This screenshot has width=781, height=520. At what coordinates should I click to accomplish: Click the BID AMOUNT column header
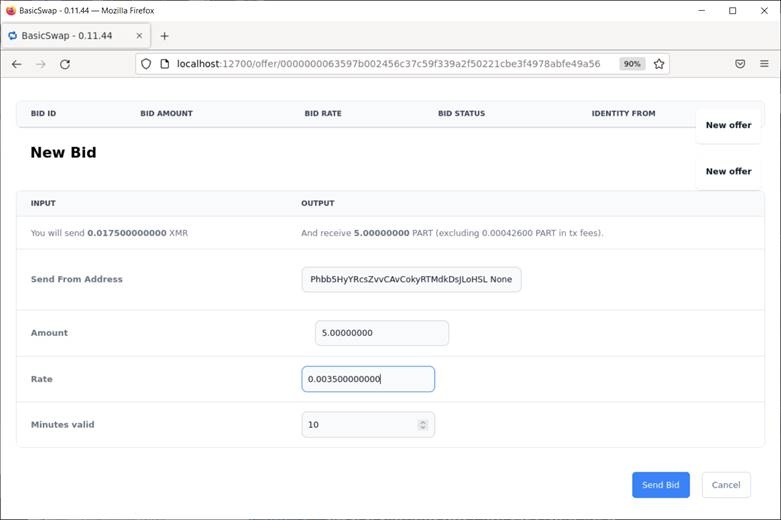166,114
